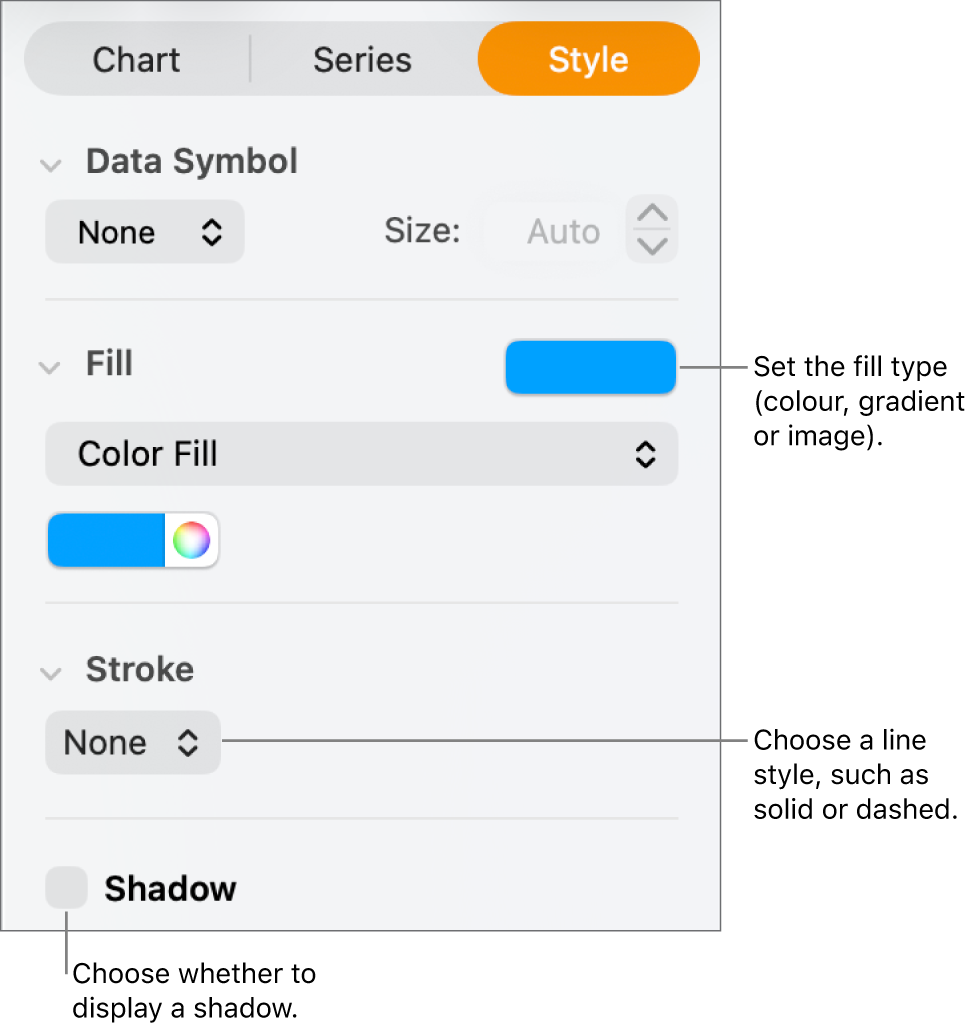974x1027 pixels.
Task: Click the blue swatch below Color Fill
Action: coord(105,540)
